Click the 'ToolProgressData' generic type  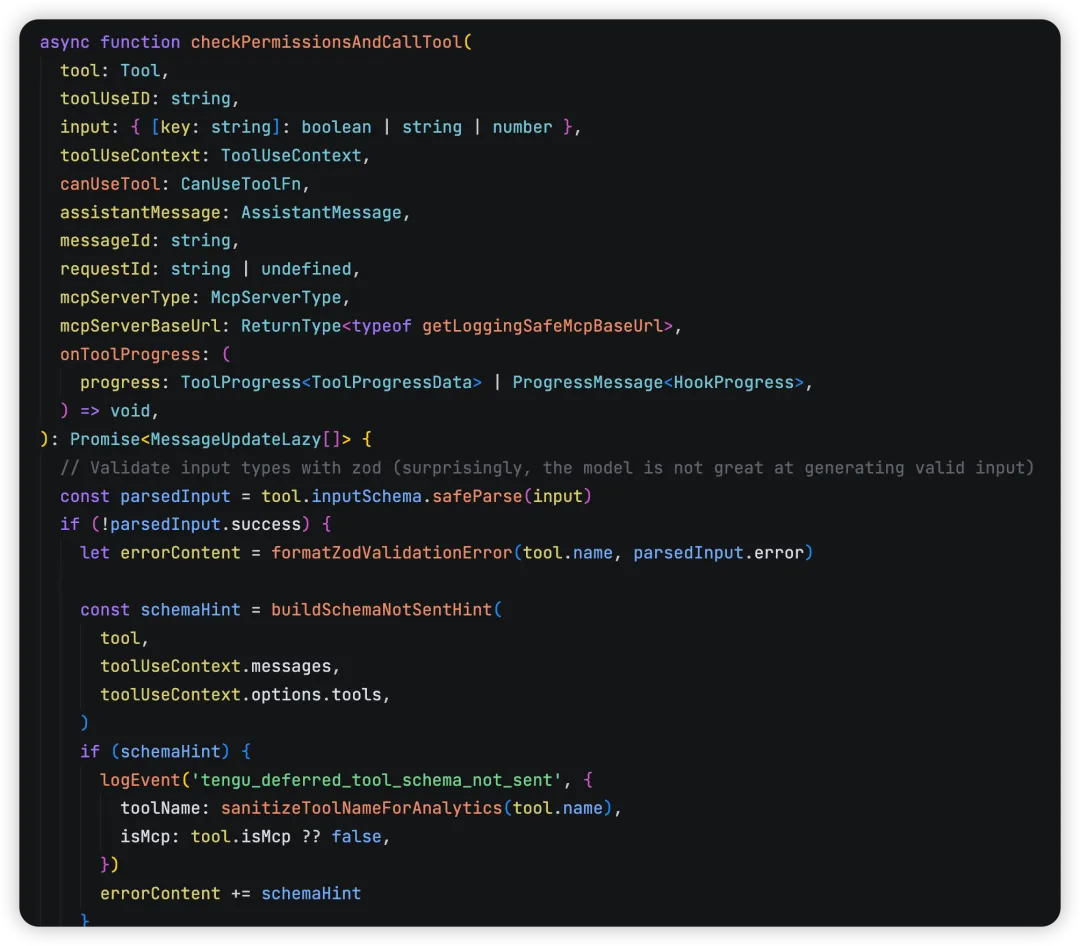coord(391,382)
